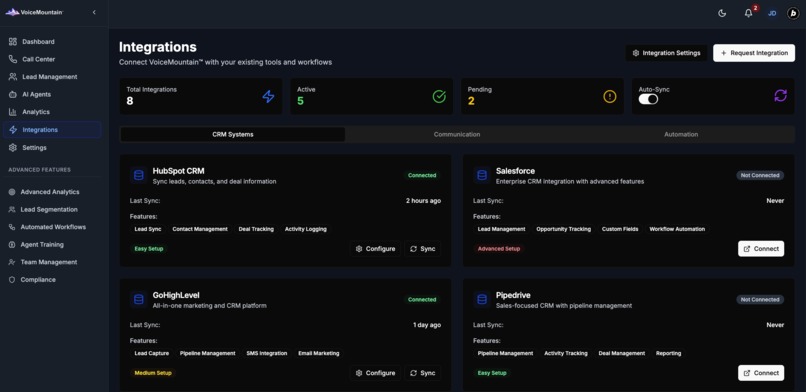Viewport: 806px width, 392px height.
Task: Click the Integration Settings button
Action: tap(666, 53)
